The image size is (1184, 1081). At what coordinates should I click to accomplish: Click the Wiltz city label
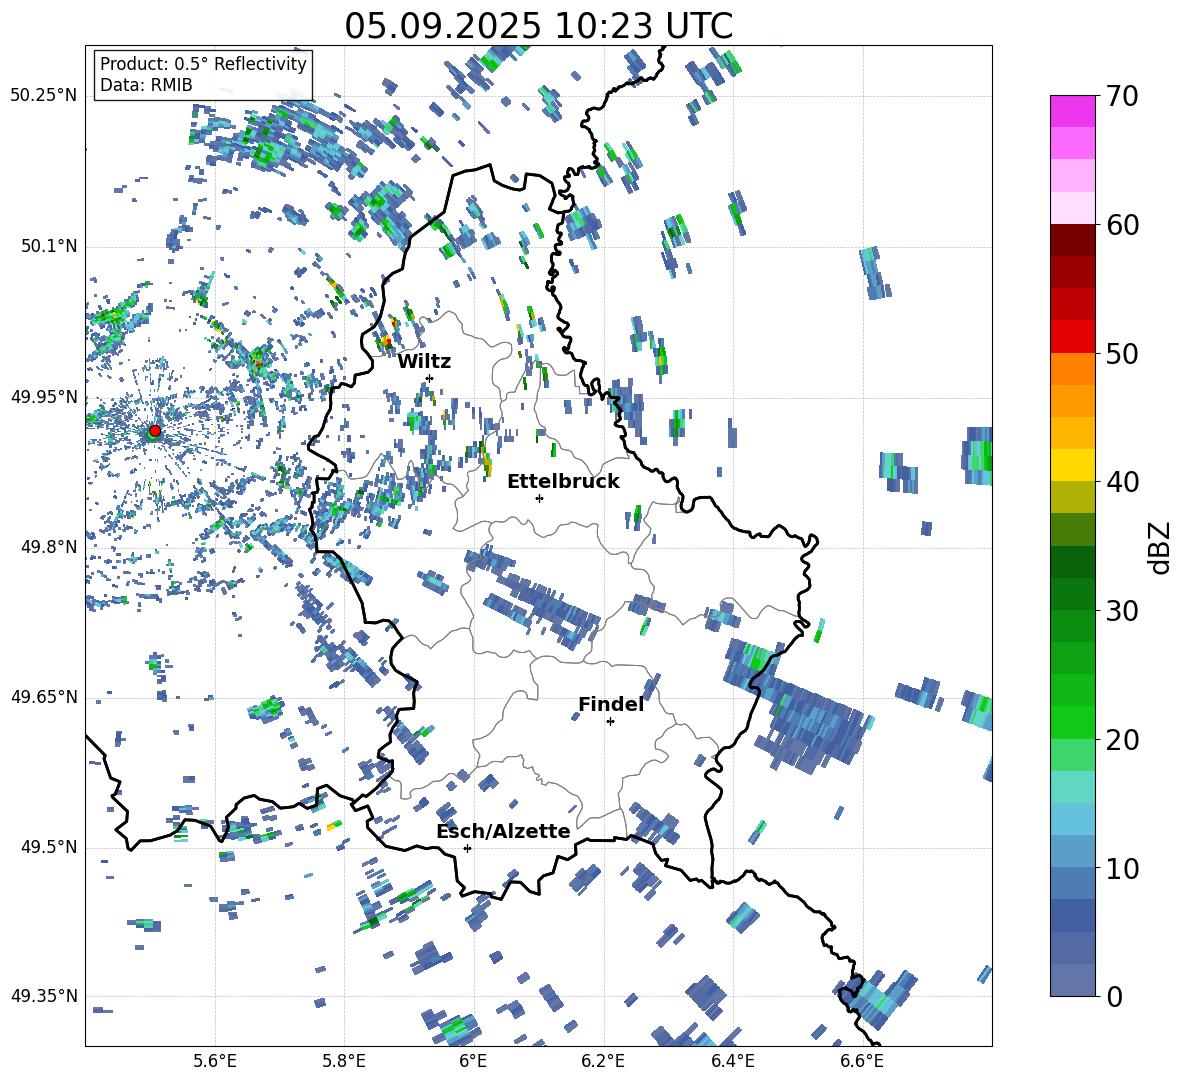coord(424,362)
